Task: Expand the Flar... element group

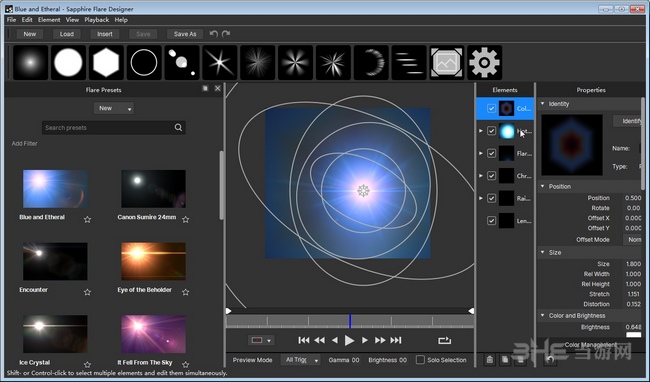Action: pyautogui.click(x=481, y=153)
